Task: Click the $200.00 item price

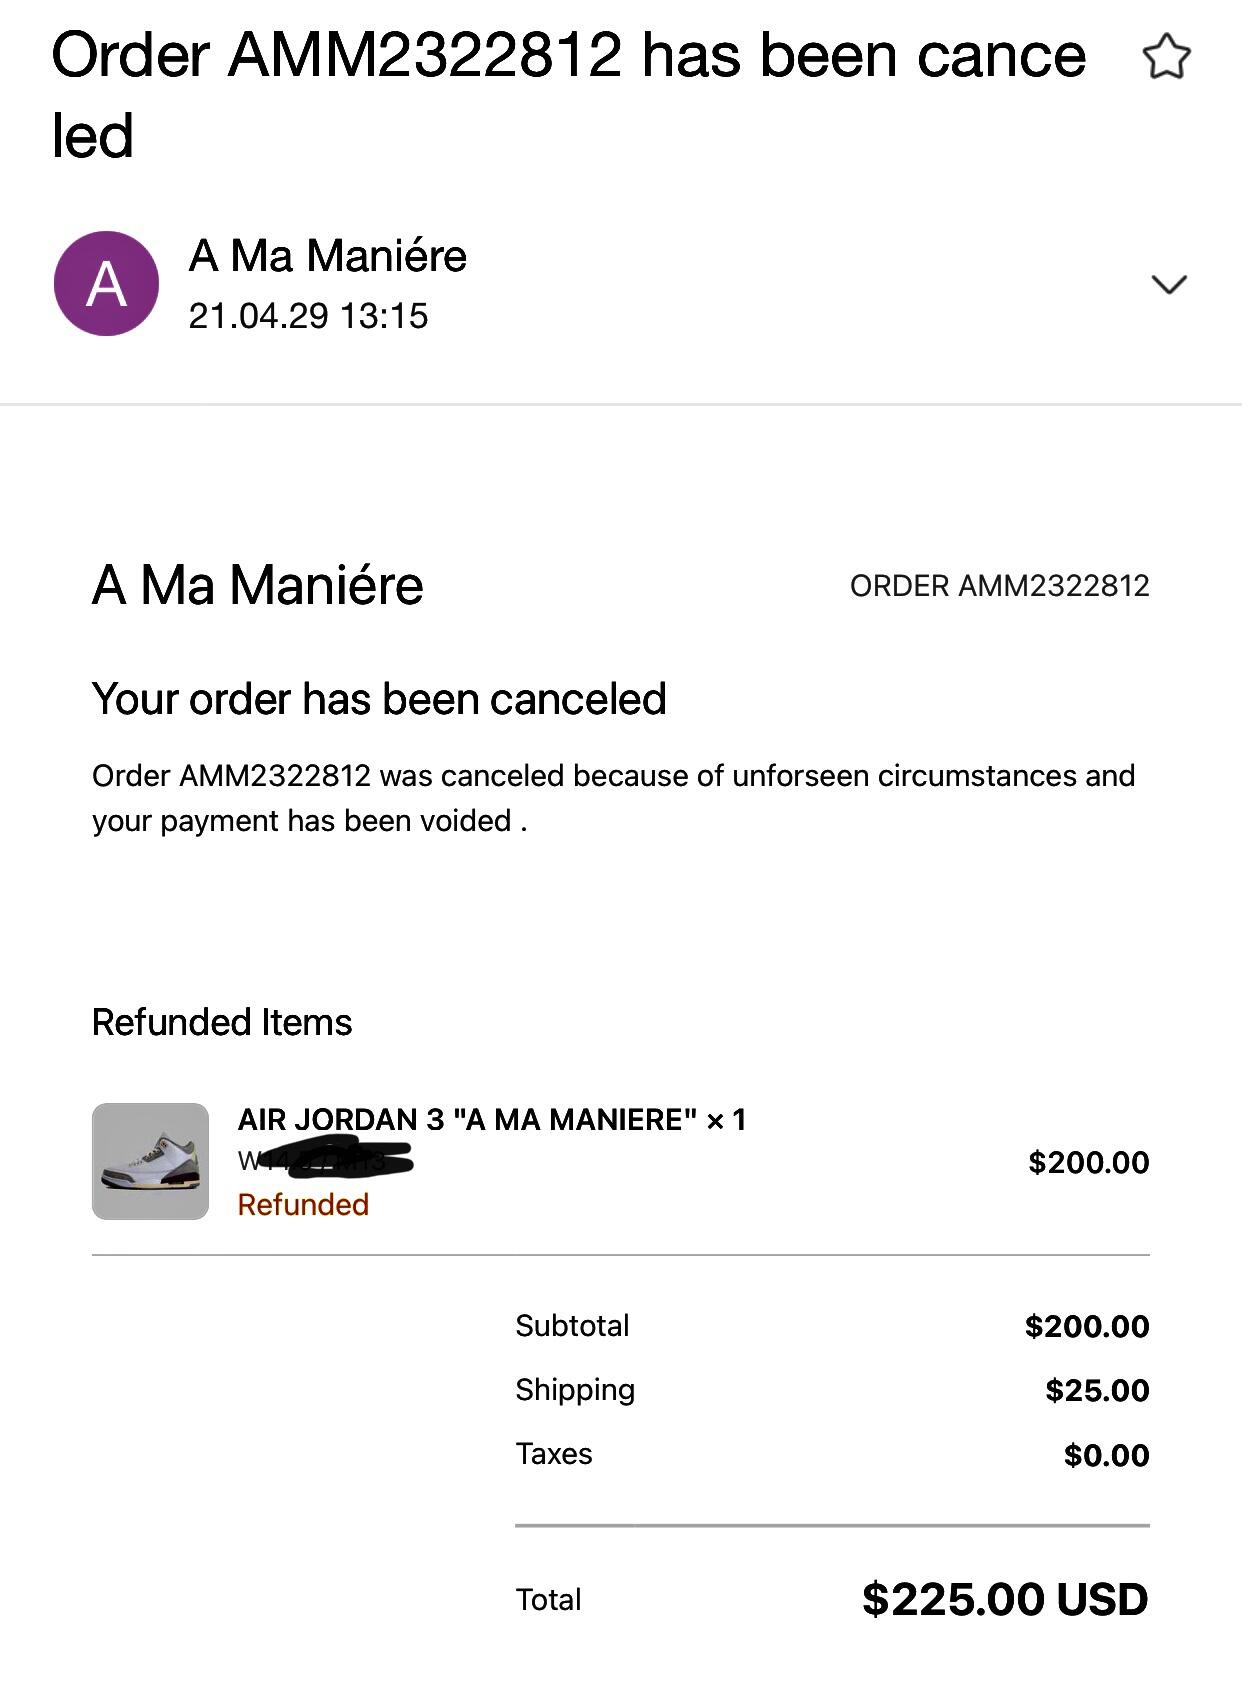Action: [x=1088, y=1162]
